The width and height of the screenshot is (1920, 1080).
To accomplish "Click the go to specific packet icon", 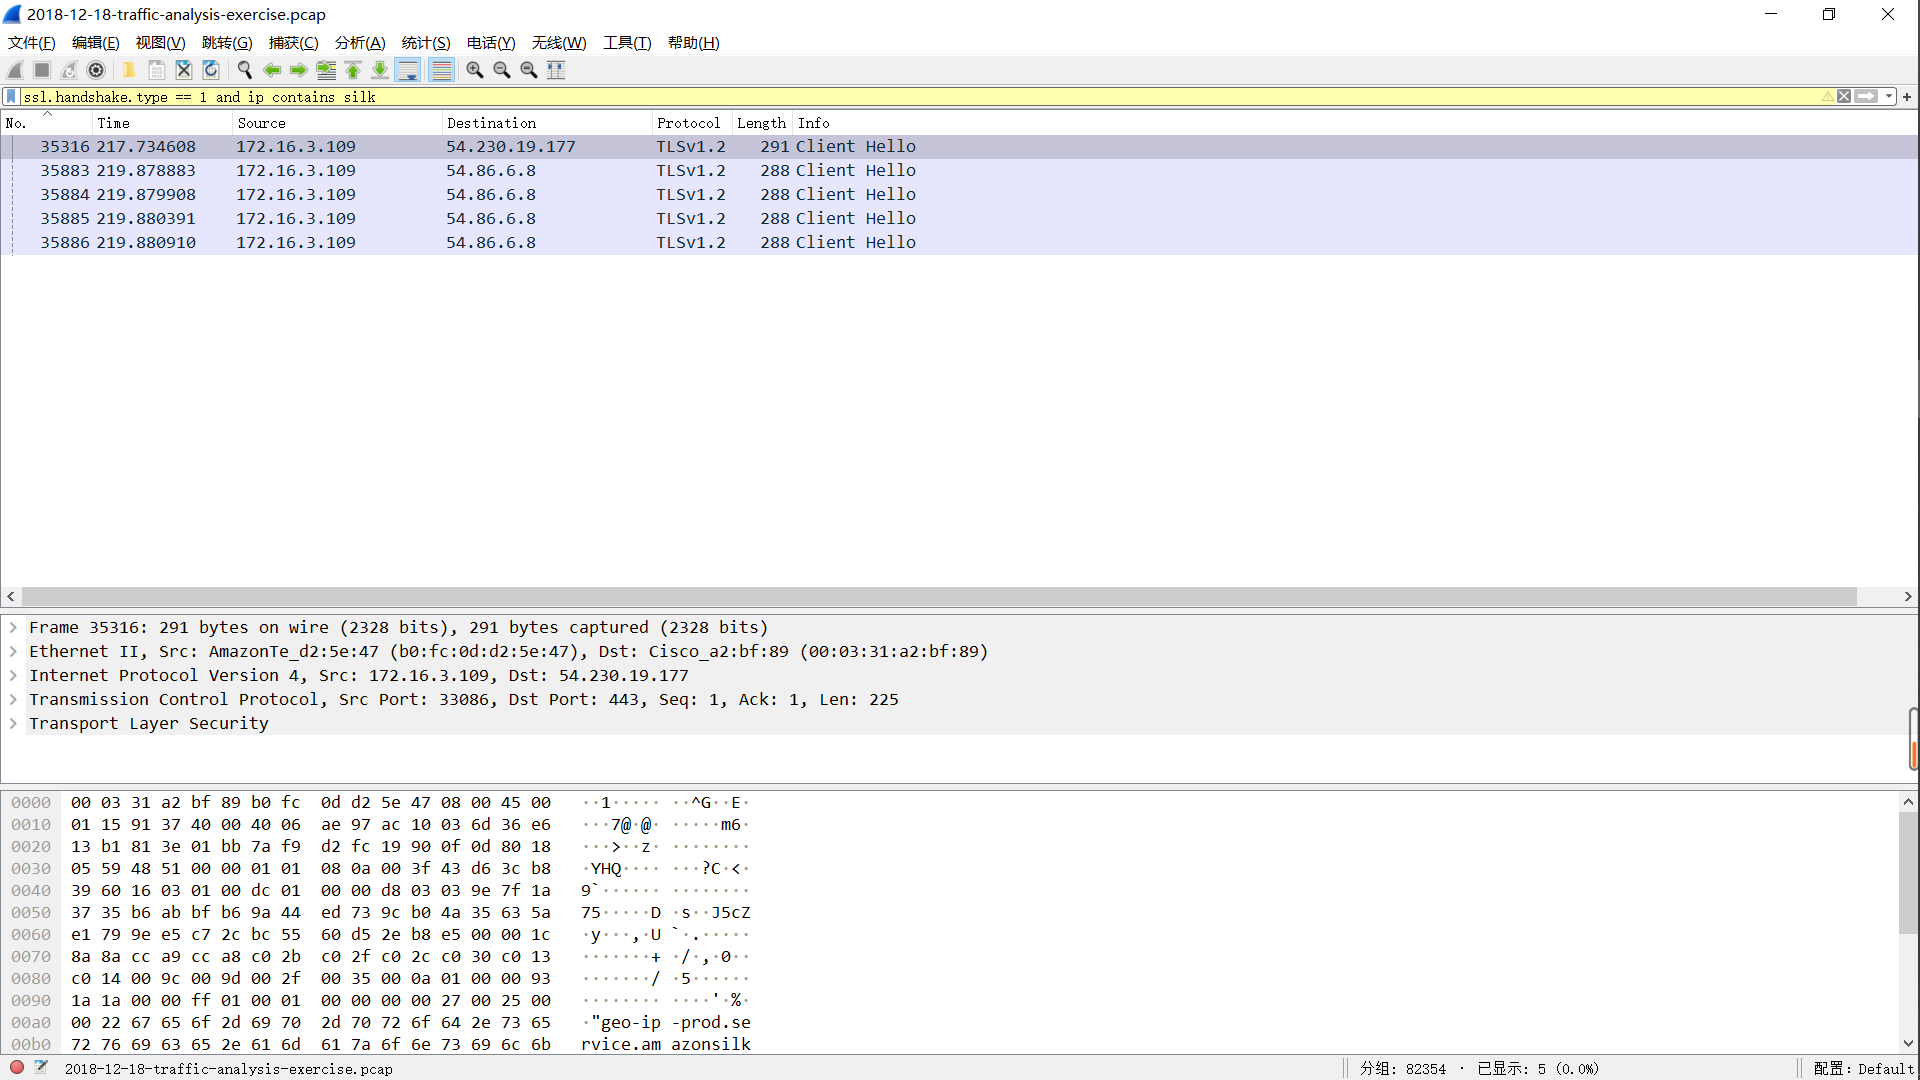I will coord(326,70).
